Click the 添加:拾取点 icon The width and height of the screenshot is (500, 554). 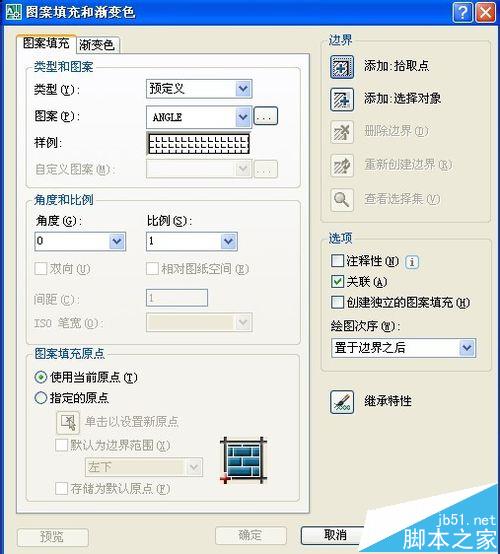(342, 66)
